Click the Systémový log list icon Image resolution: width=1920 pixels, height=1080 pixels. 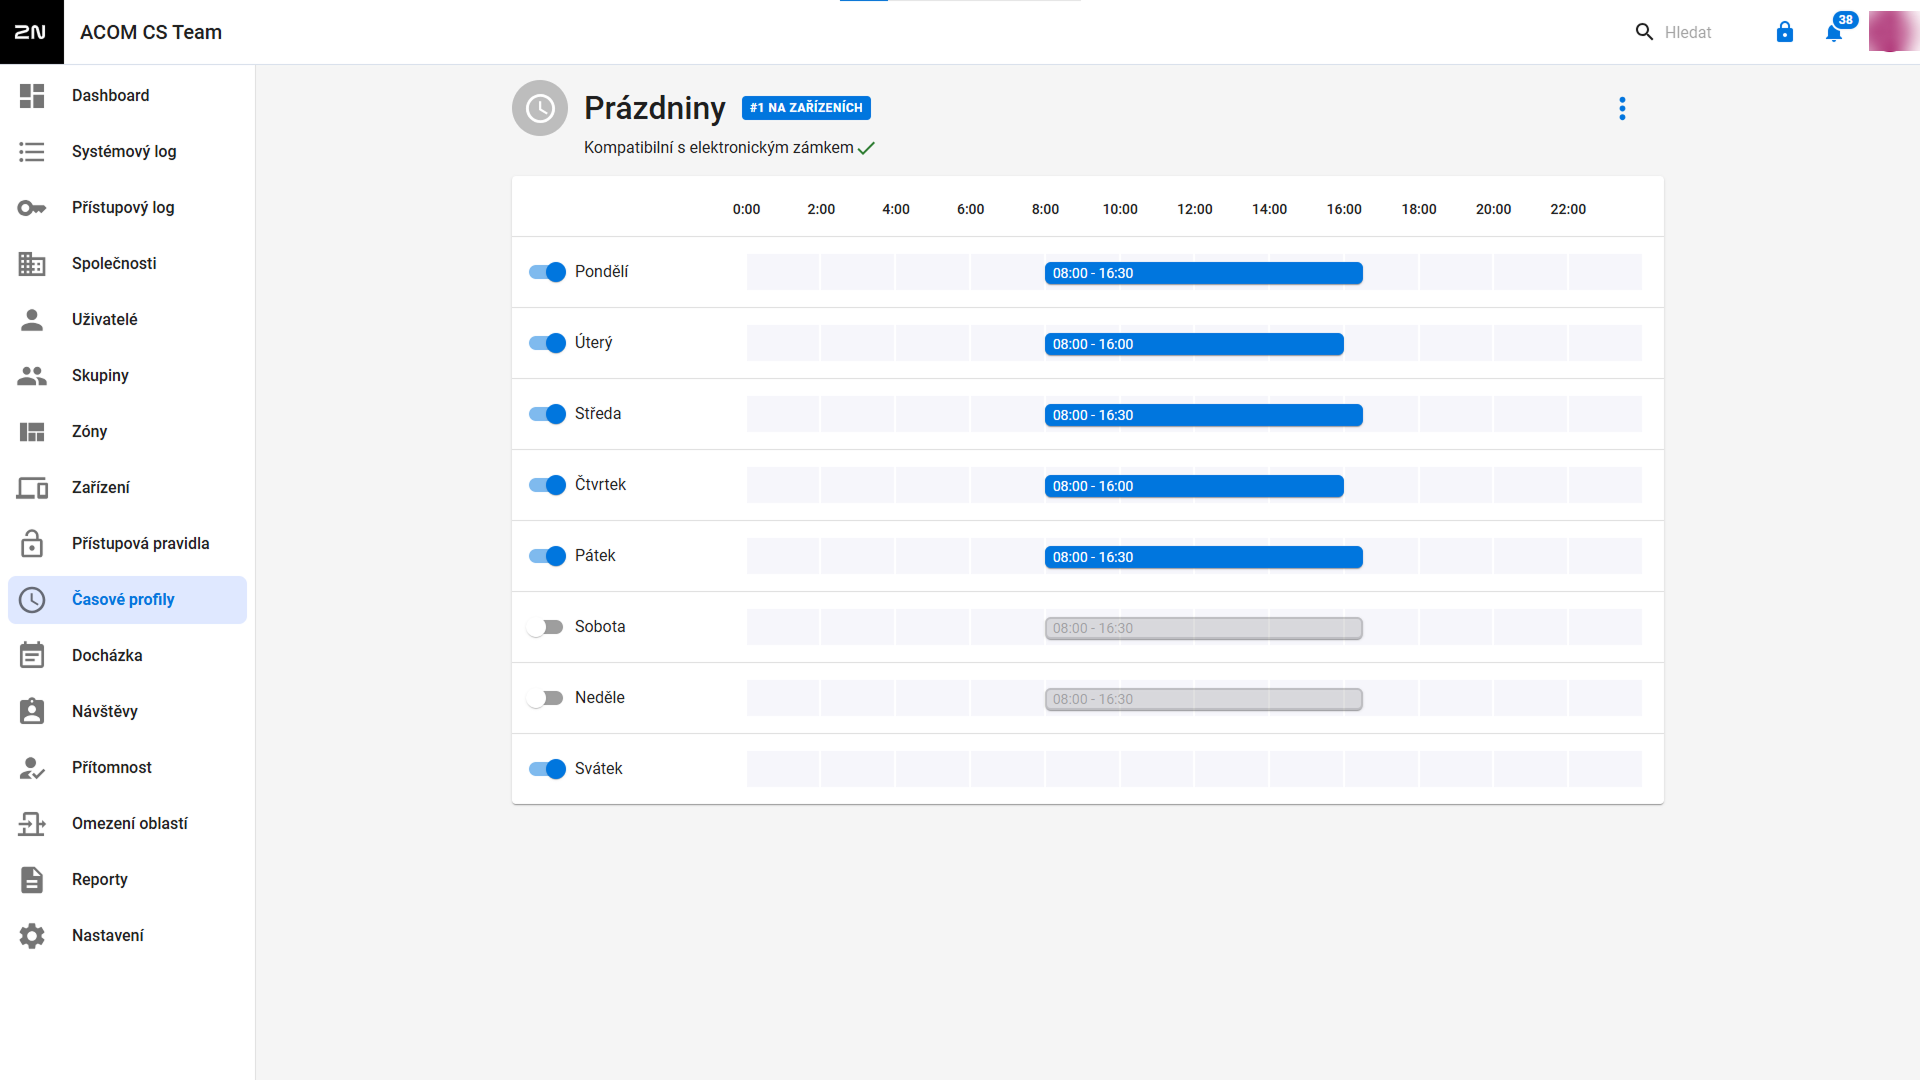pyautogui.click(x=32, y=152)
